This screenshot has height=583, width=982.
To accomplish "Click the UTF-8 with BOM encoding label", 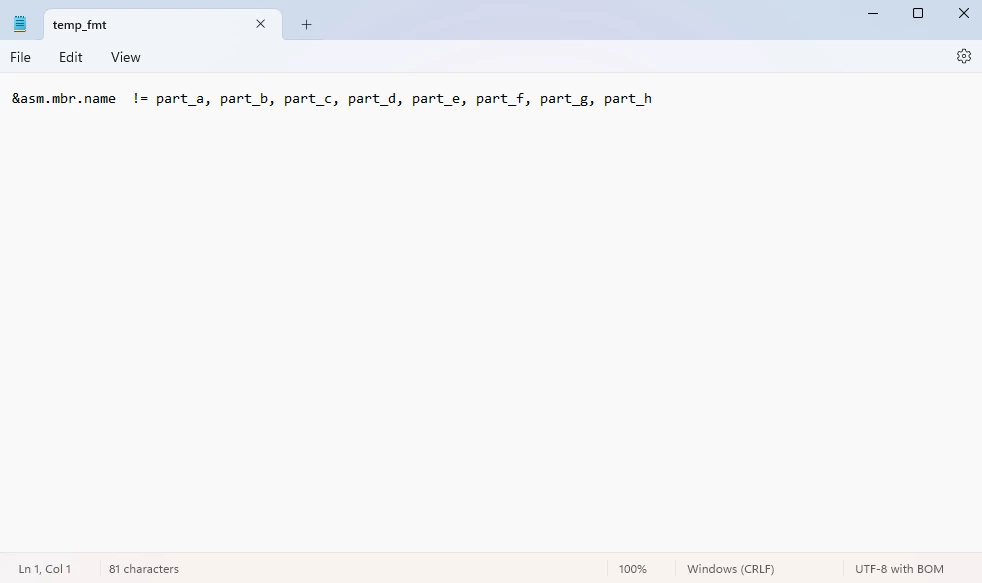I will [898, 568].
